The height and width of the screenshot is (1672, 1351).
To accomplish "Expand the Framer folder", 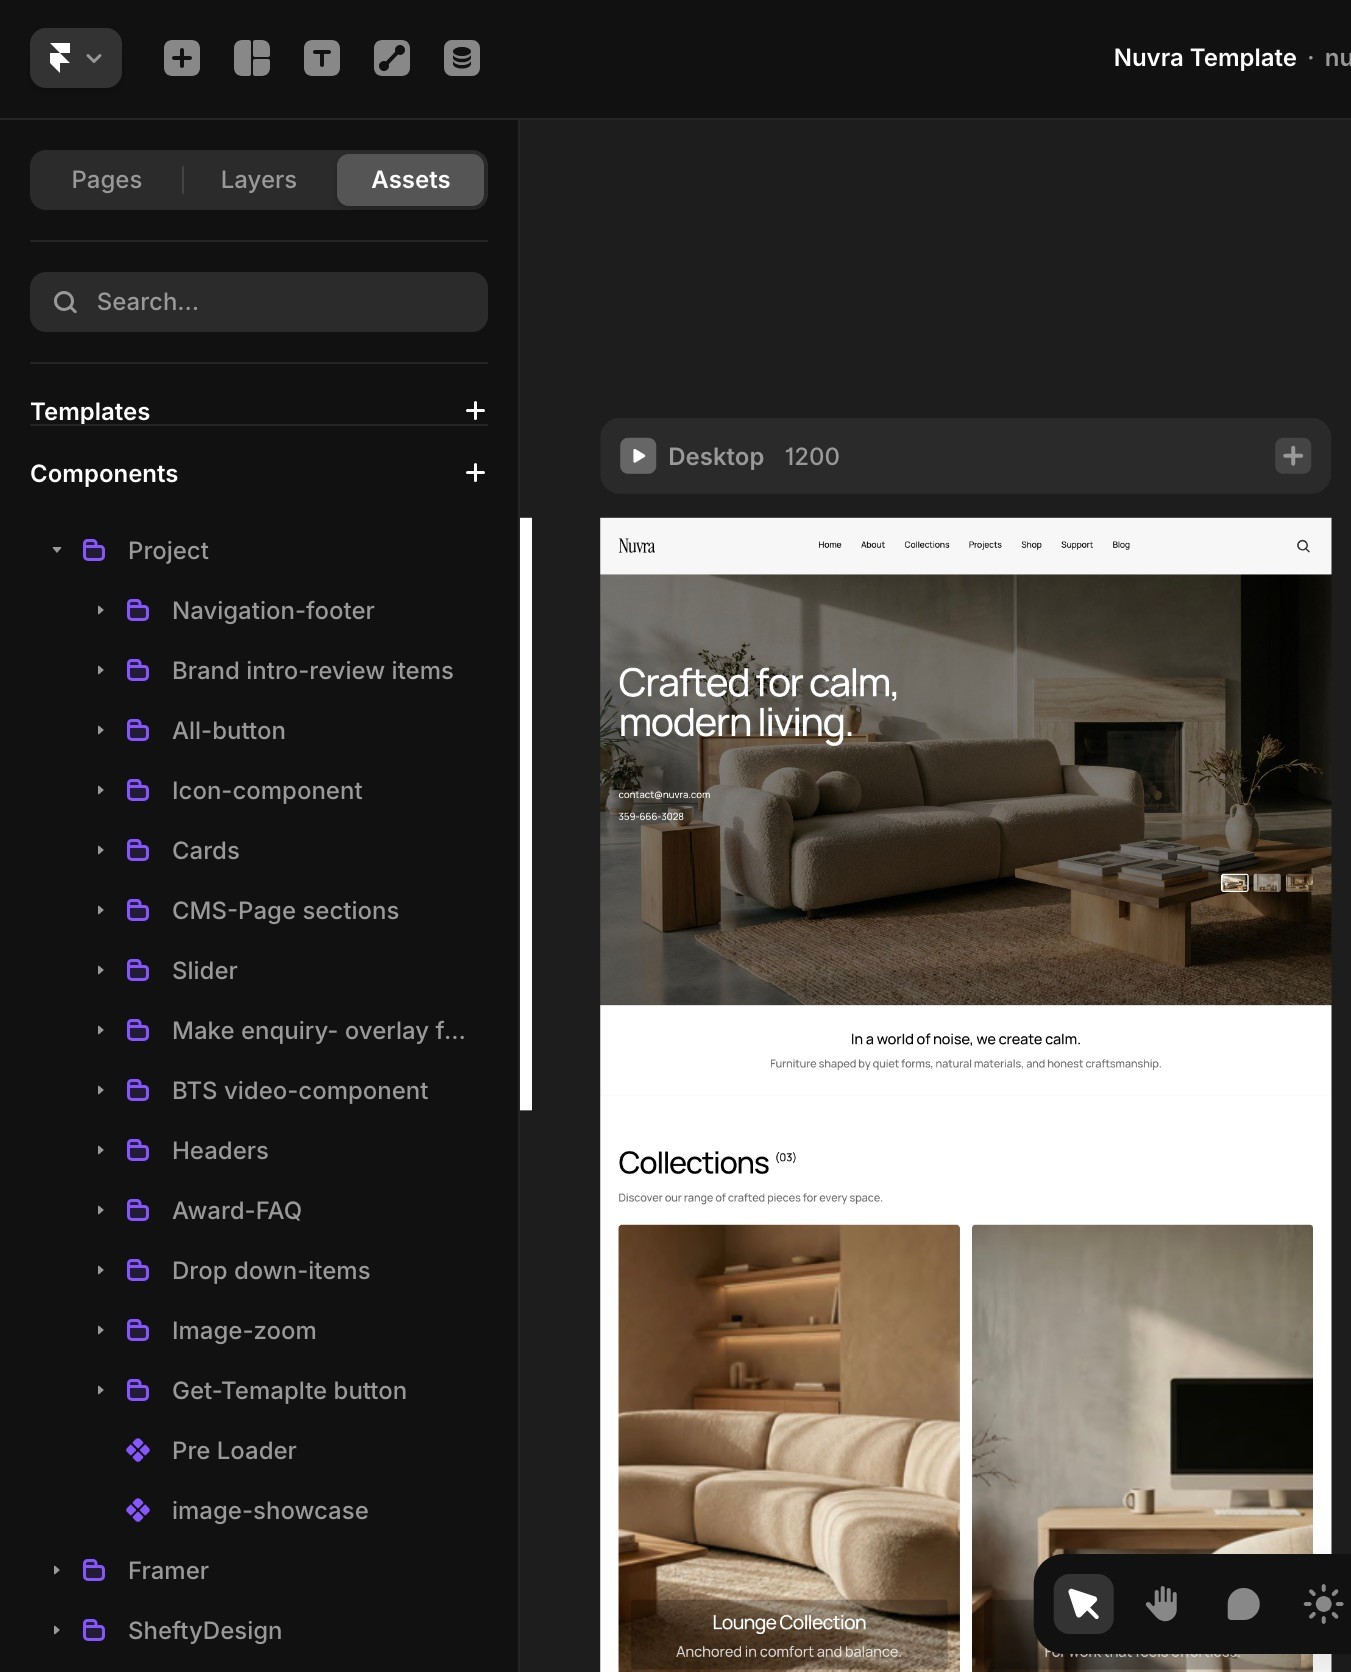I will click(x=57, y=1570).
